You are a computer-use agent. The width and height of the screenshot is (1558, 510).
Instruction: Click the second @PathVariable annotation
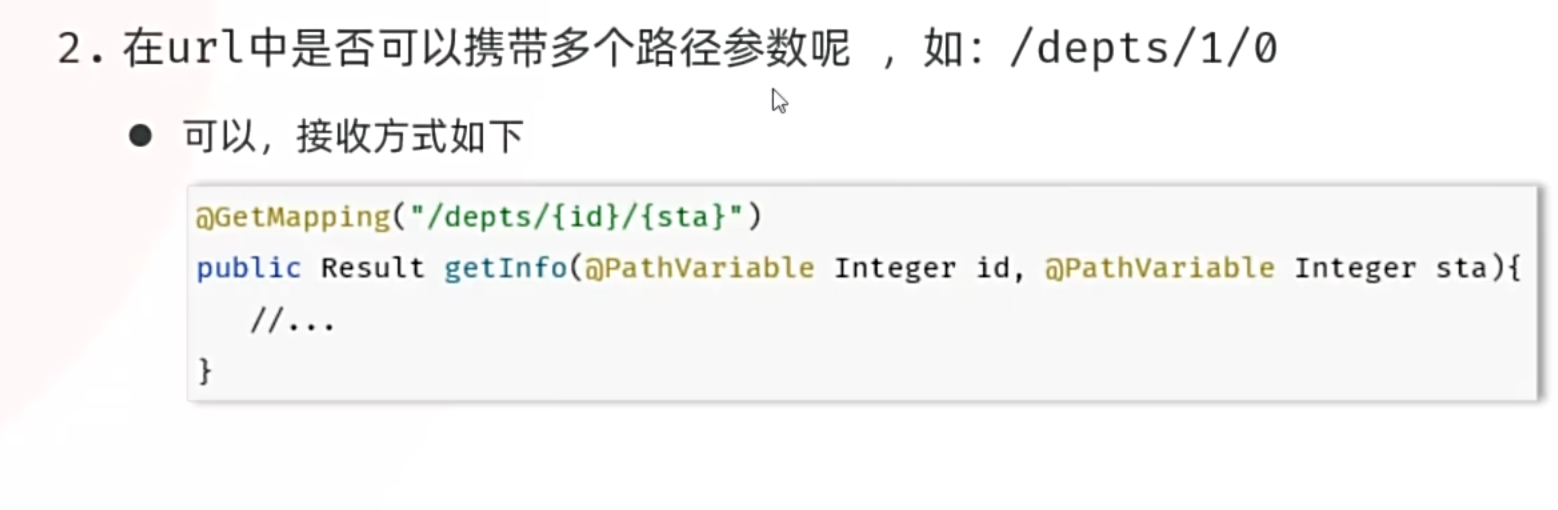(x=1160, y=269)
